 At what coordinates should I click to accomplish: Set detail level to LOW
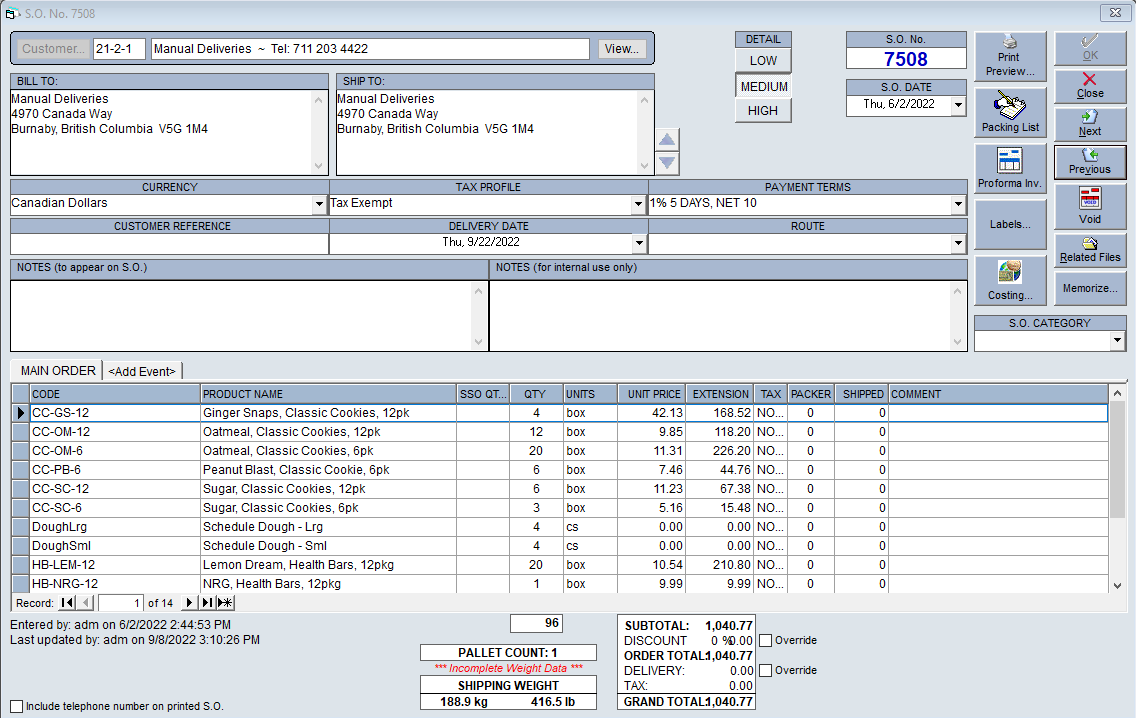[x=763, y=61]
